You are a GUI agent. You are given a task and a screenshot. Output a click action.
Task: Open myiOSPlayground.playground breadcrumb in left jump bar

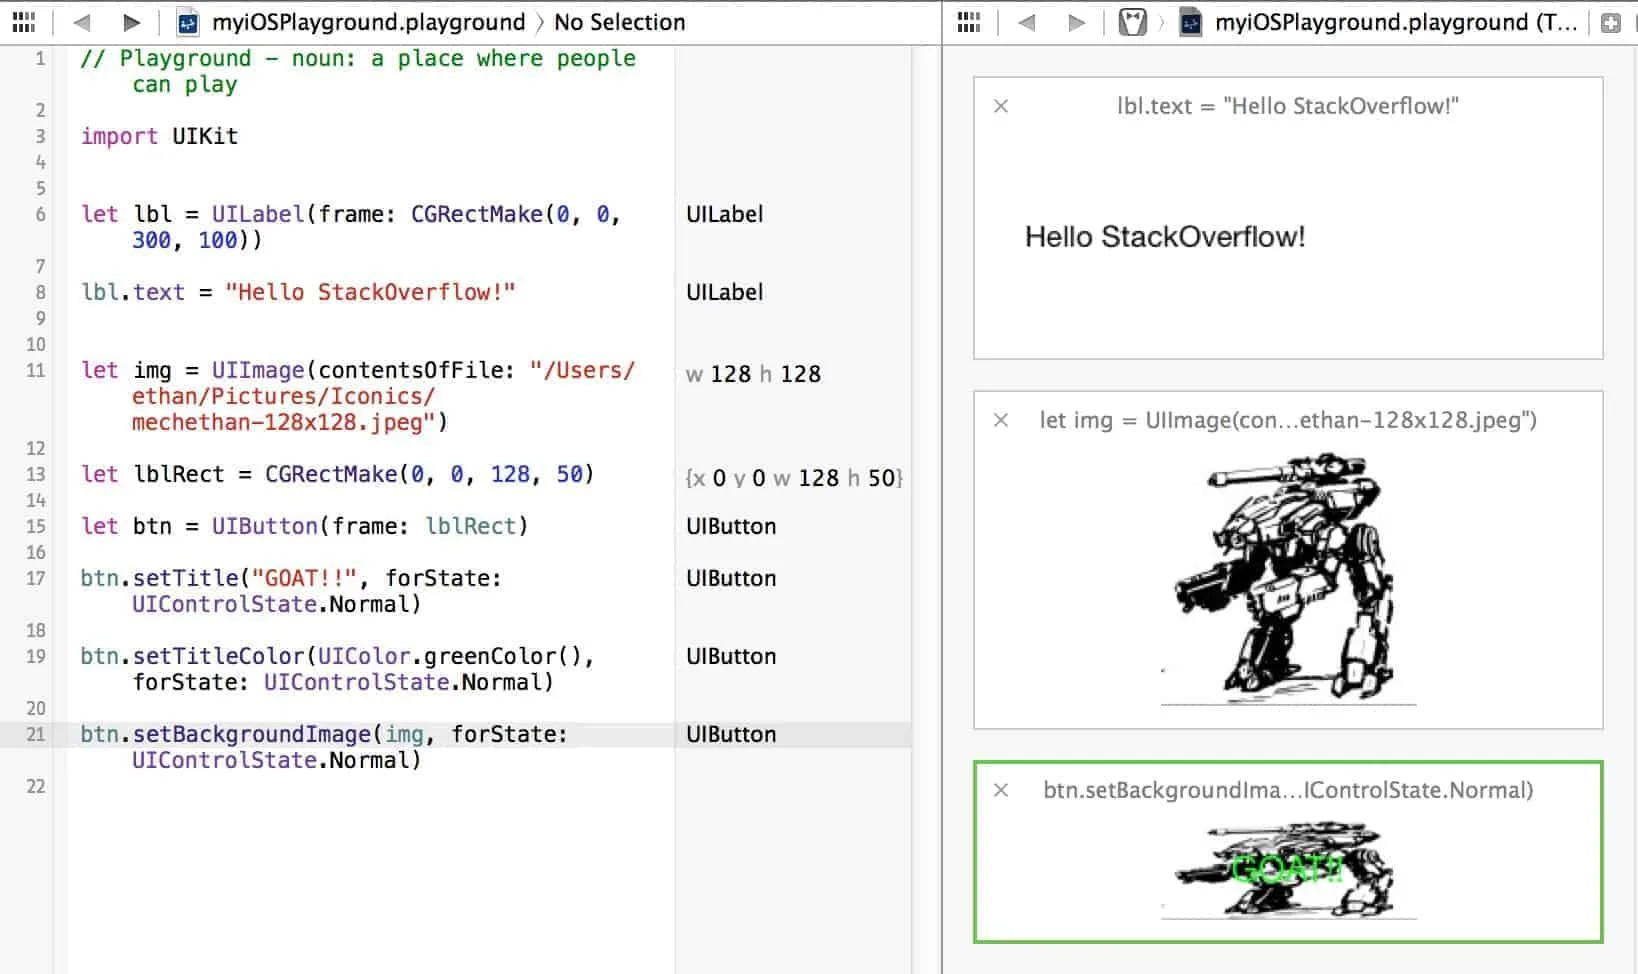point(368,22)
